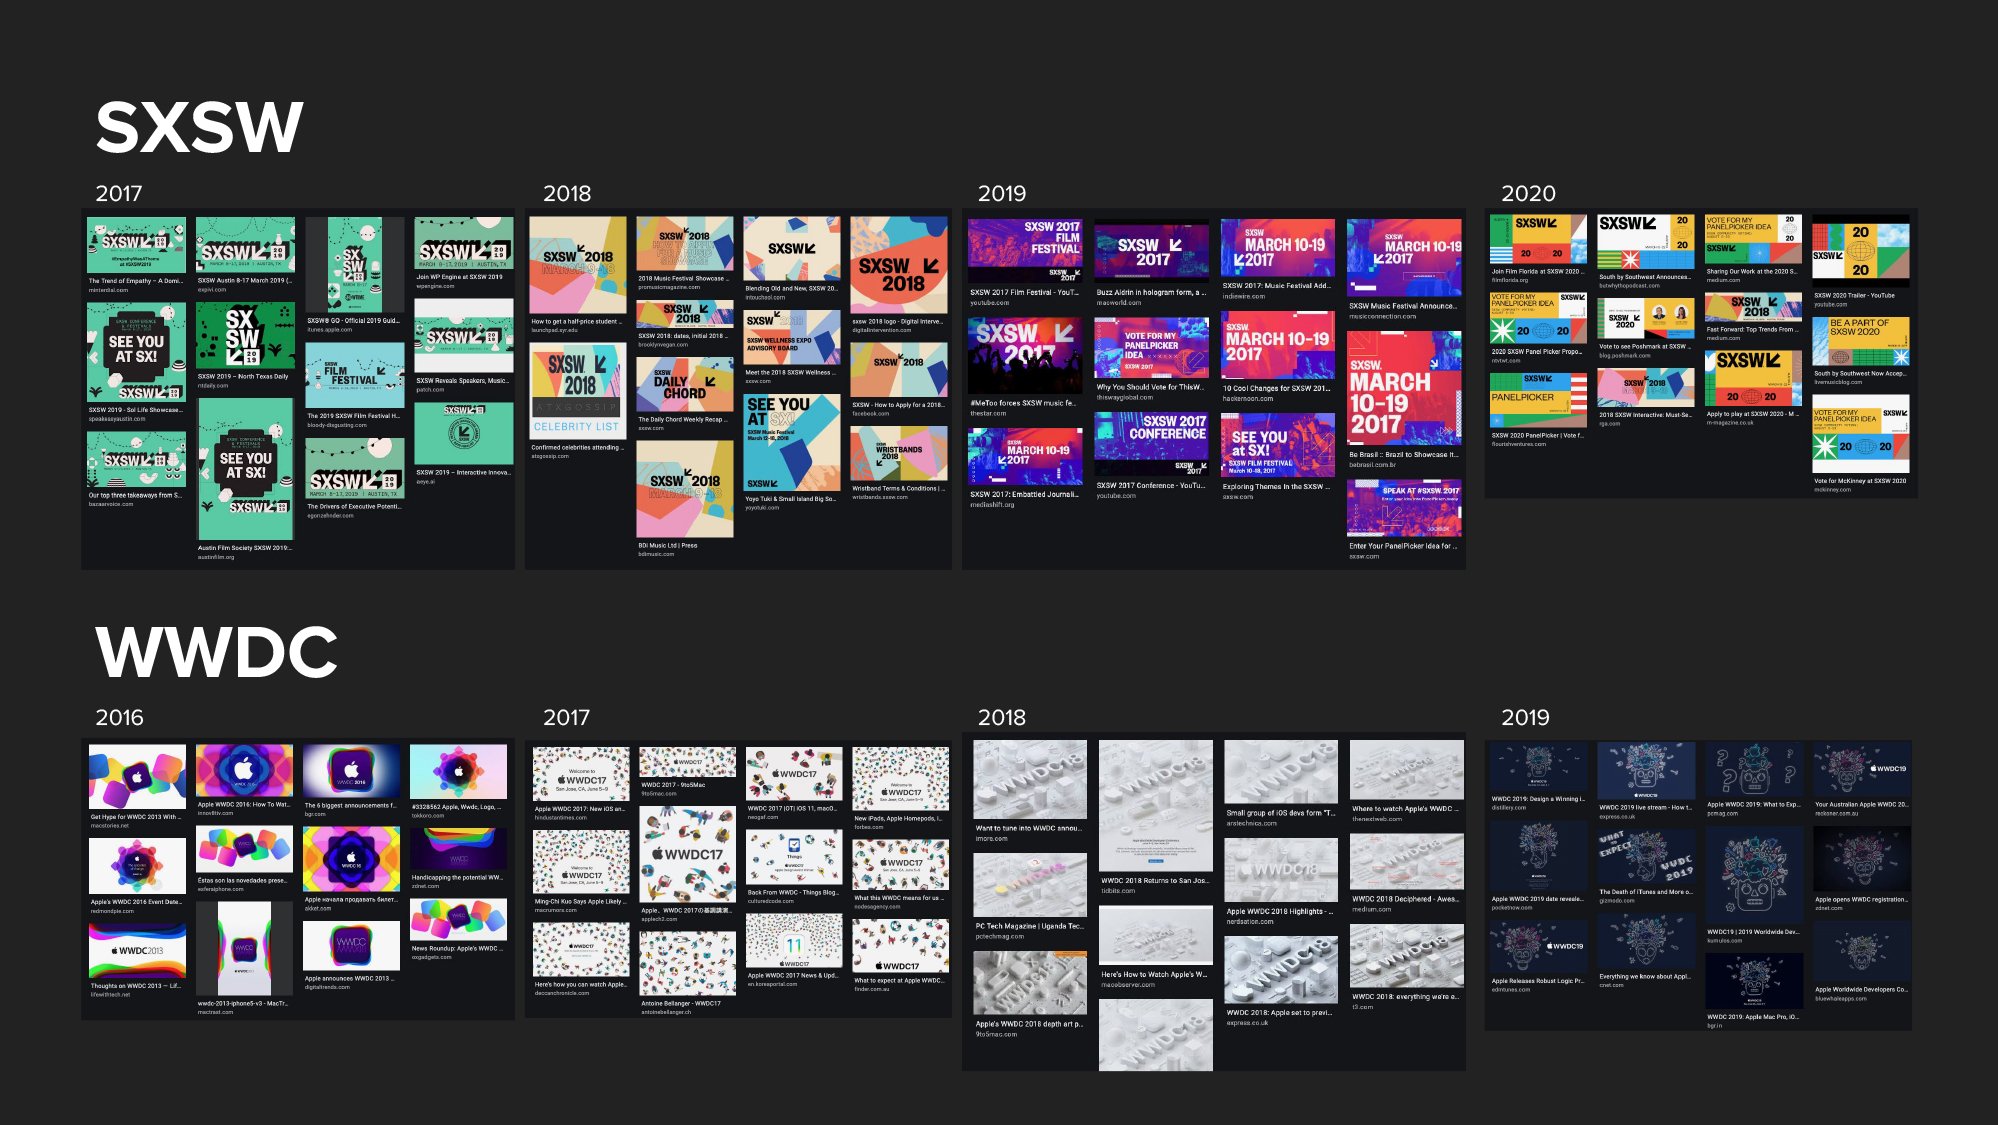Image resolution: width=1998 pixels, height=1125 pixels.
Task: Click the 'PC Tech Magazine | Uganda' thumbnail
Action: pos(1030,886)
